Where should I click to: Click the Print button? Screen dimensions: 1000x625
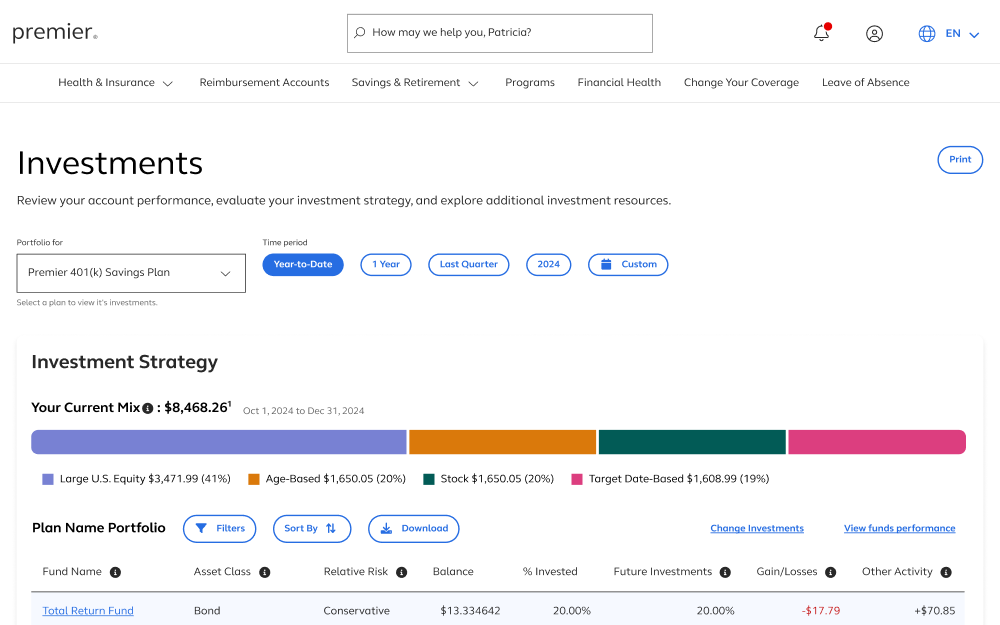coord(960,160)
